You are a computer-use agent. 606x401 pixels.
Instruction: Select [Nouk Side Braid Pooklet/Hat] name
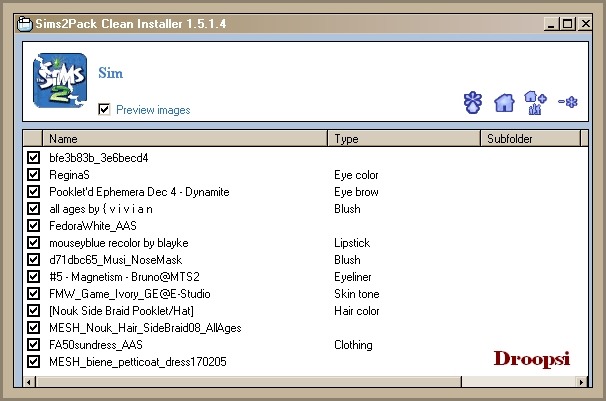pos(121,311)
